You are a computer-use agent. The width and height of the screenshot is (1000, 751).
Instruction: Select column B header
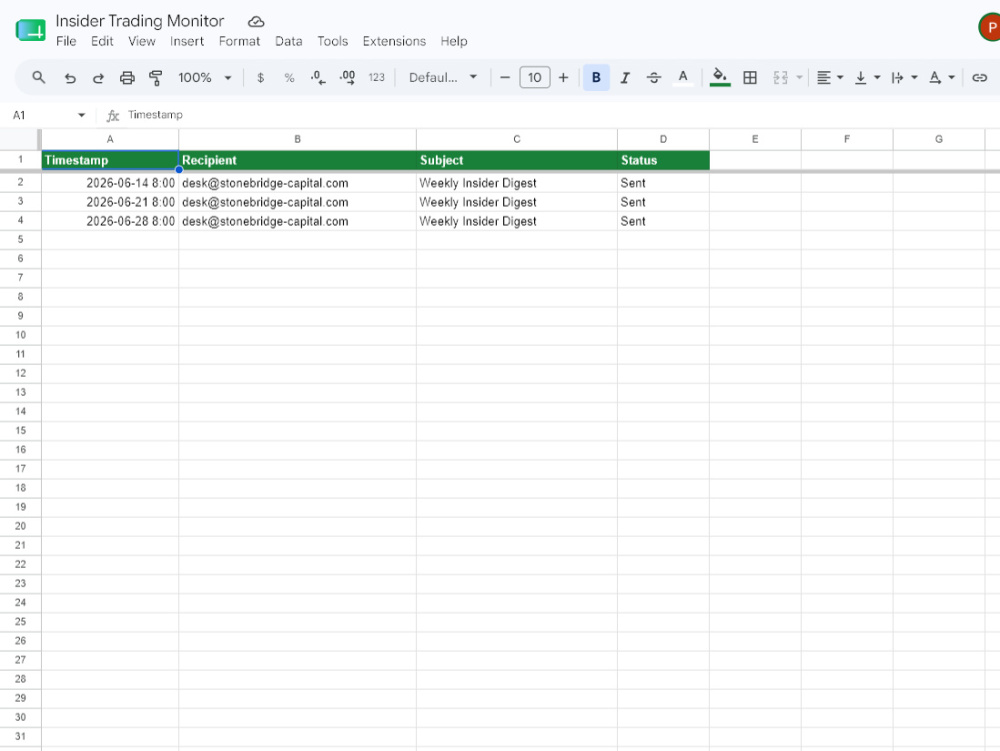(297, 139)
